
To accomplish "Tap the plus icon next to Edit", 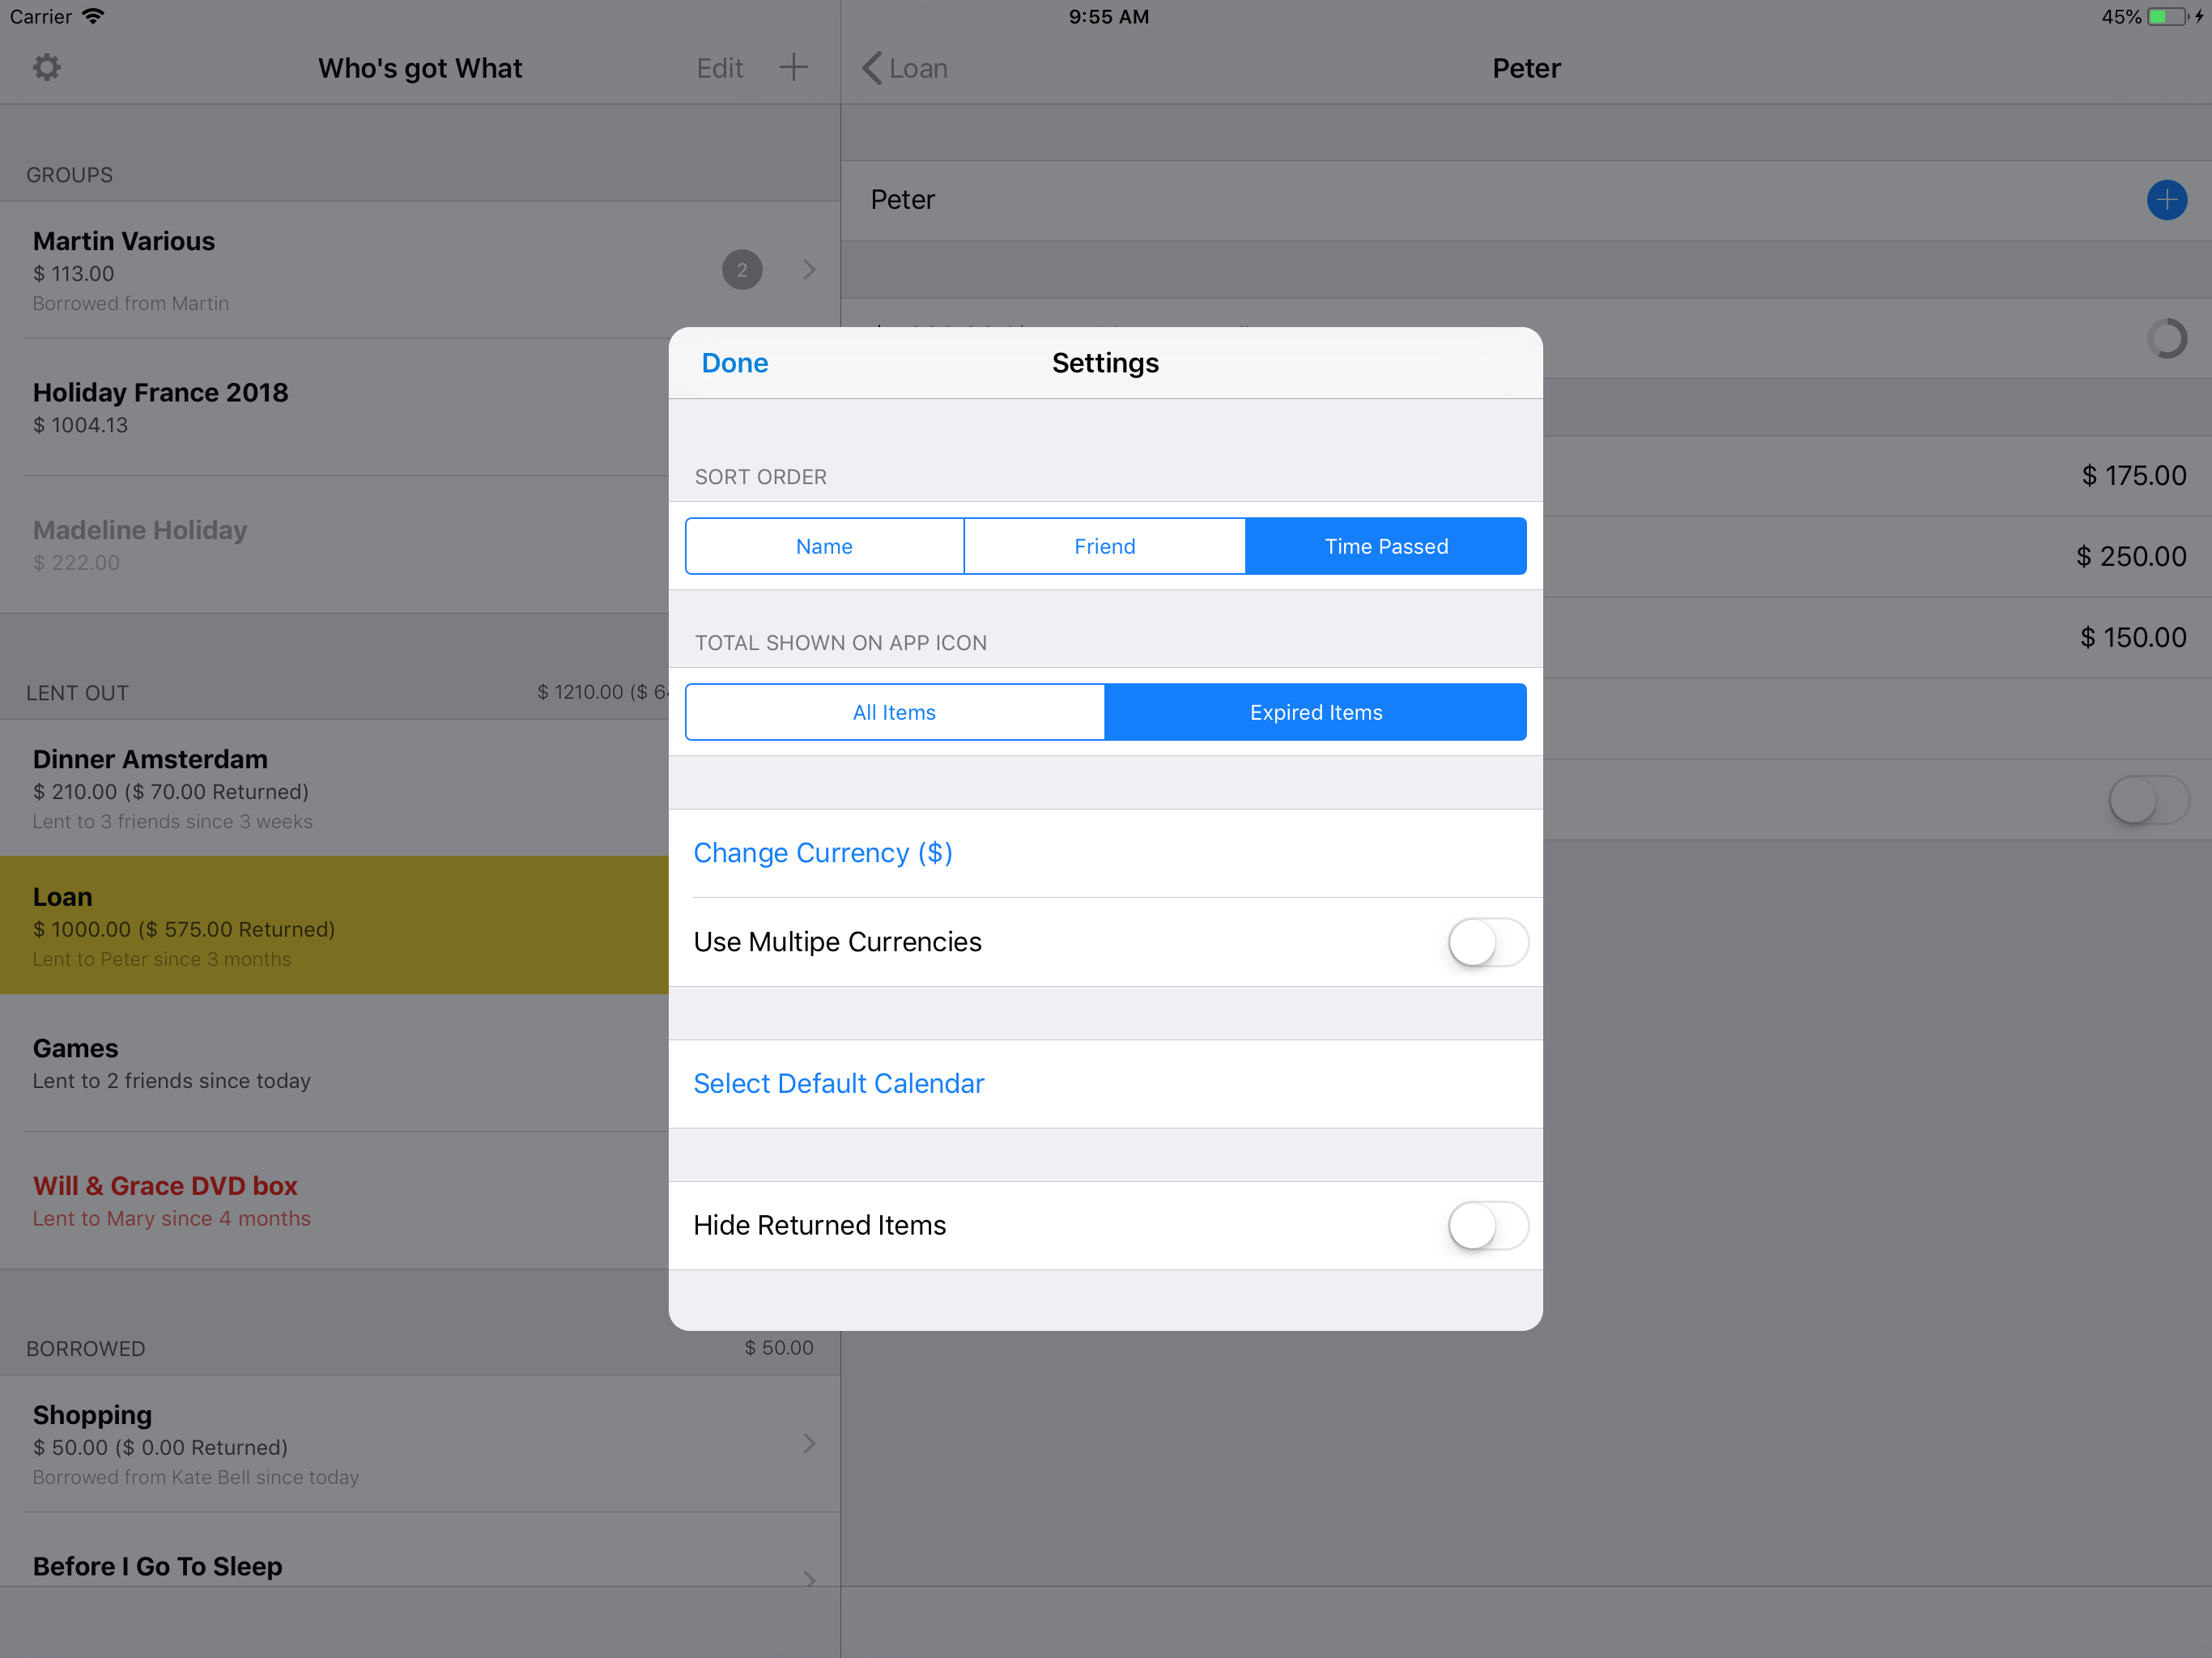I will pyautogui.click(x=793, y=68).
